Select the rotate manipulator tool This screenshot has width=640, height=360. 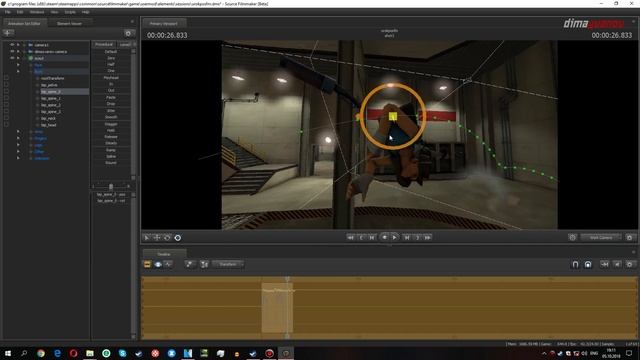point(167,238)
